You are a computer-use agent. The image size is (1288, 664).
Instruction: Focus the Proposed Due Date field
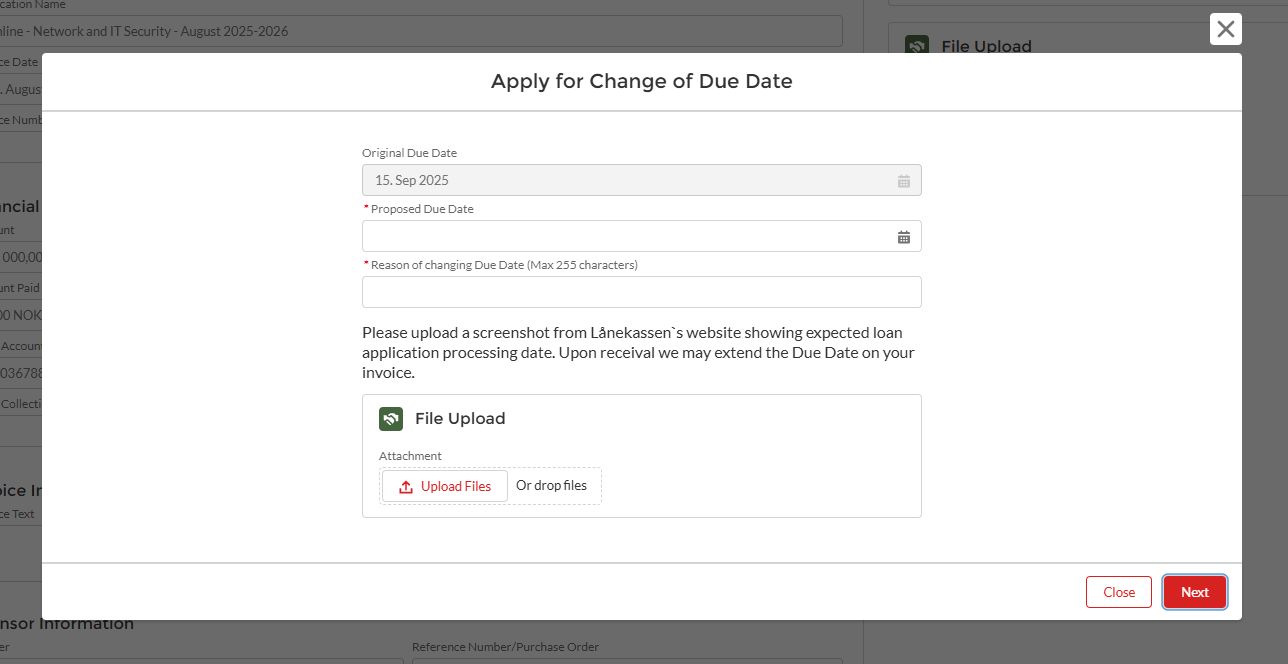pyautogui.click(x=642, y=236)
